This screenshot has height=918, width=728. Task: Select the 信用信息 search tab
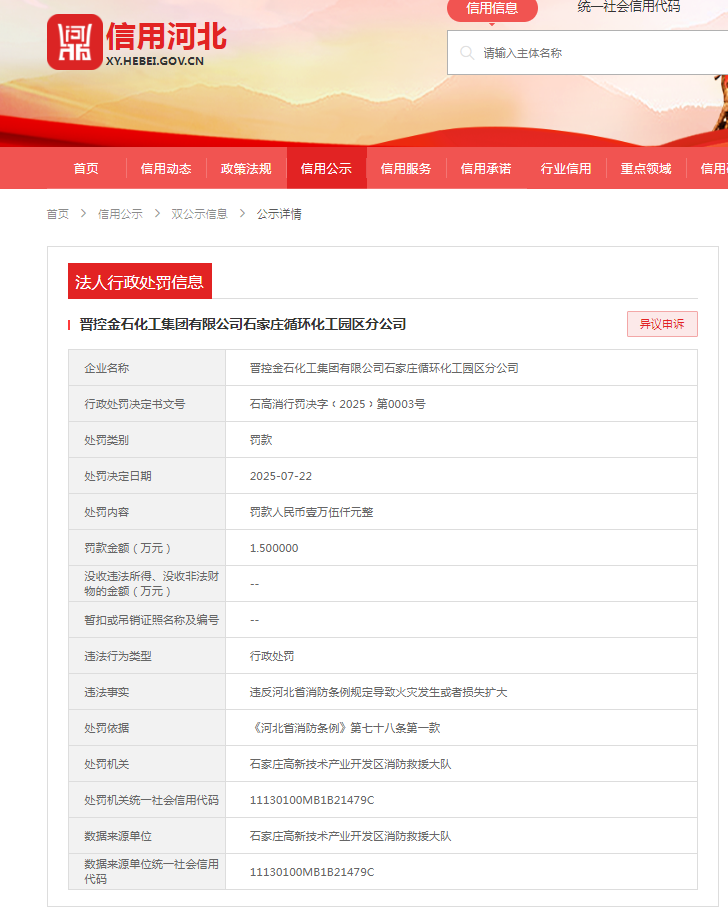tap(492, 8)
